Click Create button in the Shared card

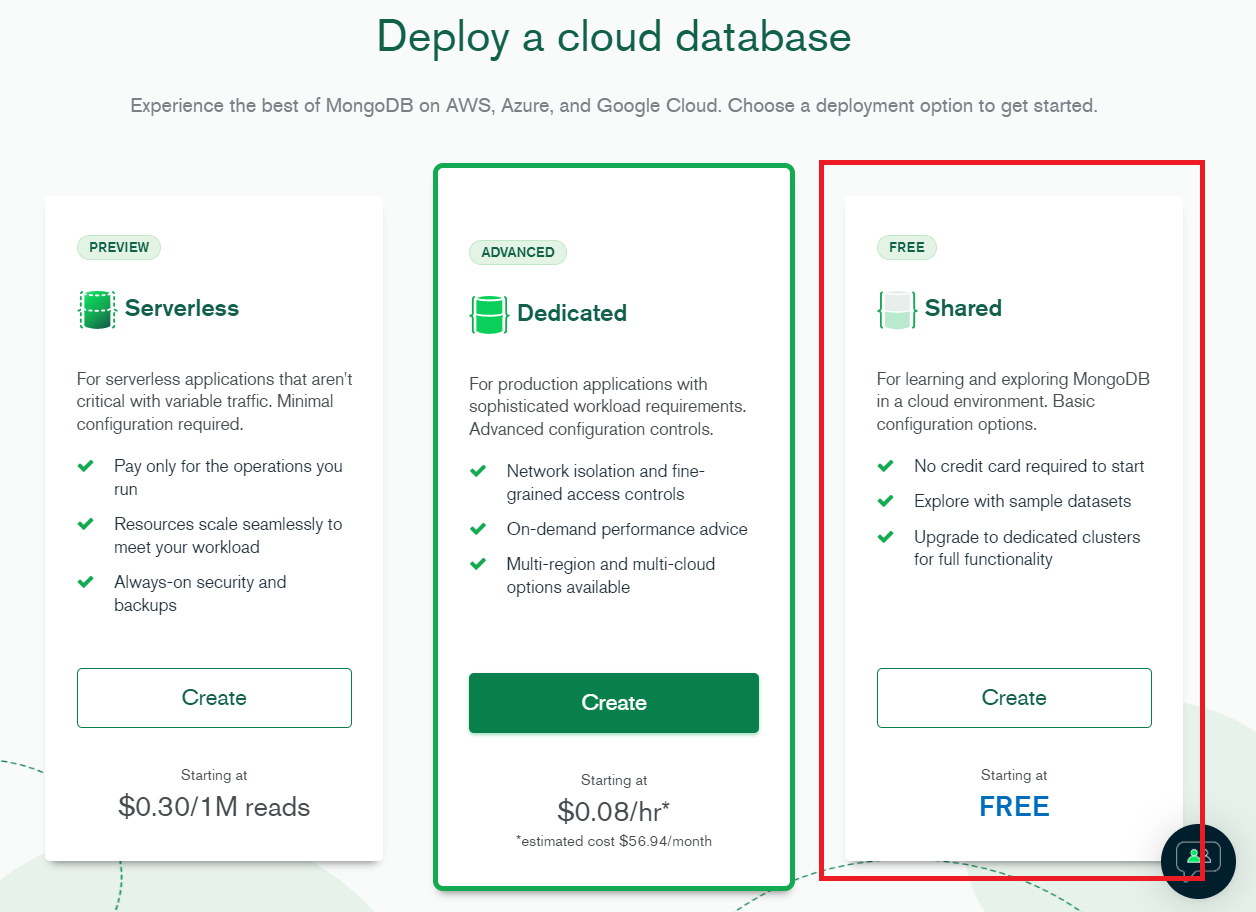point(1014,698)
